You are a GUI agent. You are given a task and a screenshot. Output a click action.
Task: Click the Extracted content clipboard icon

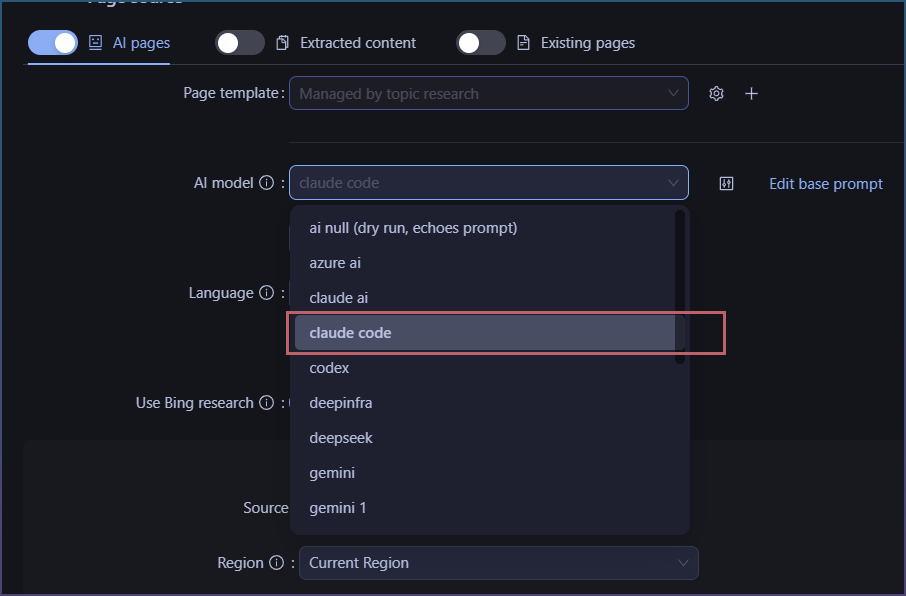pyautogui.click(x=283, y=43)
